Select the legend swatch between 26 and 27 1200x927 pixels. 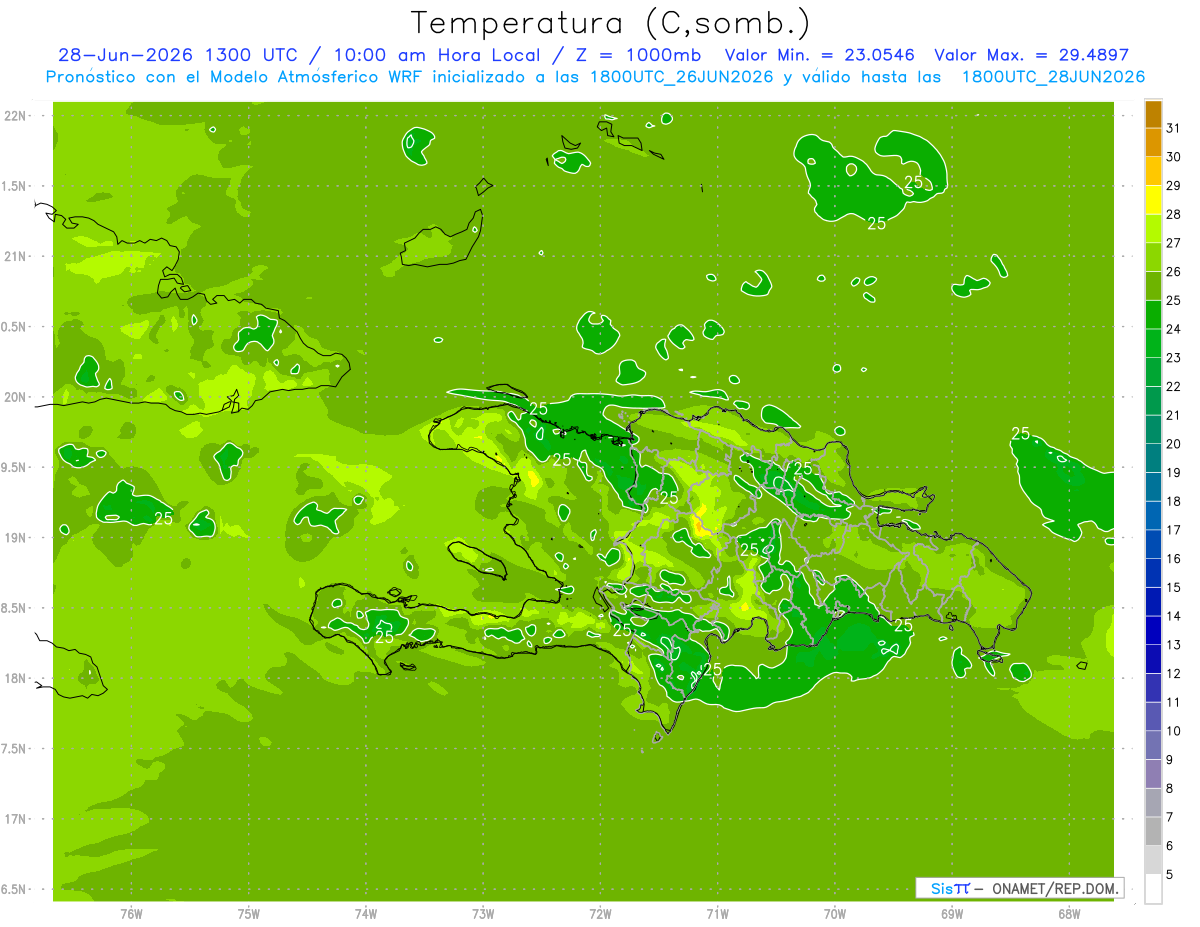pyautogui.click(x=1153, y=257)
